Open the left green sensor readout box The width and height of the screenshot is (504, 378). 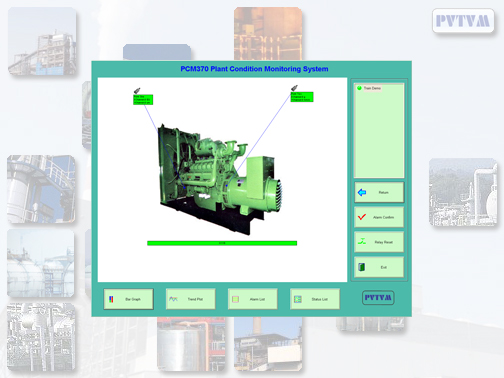tap(143, 100)
